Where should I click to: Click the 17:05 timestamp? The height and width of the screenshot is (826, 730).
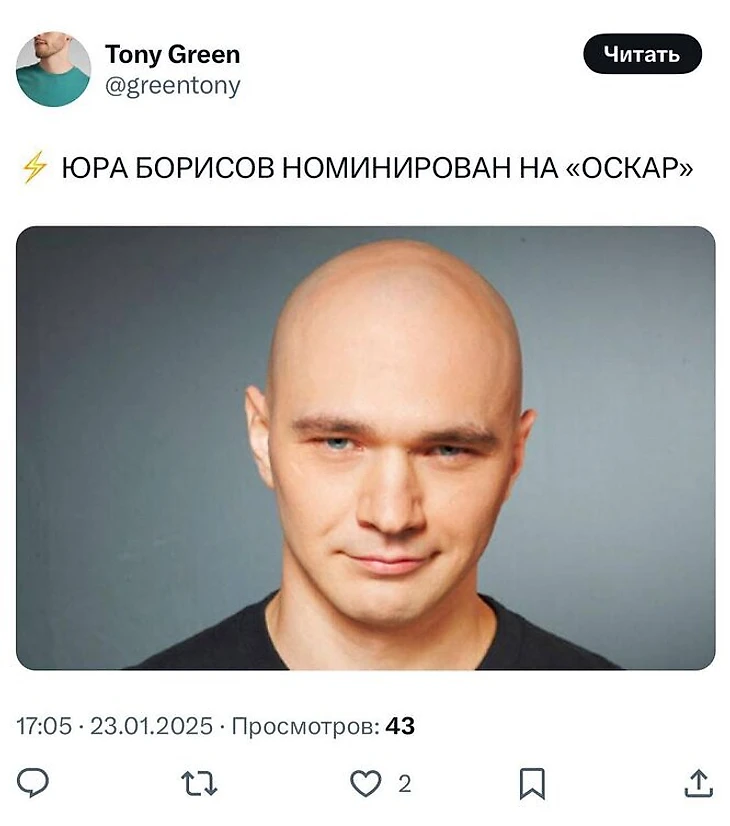point(44,726)
